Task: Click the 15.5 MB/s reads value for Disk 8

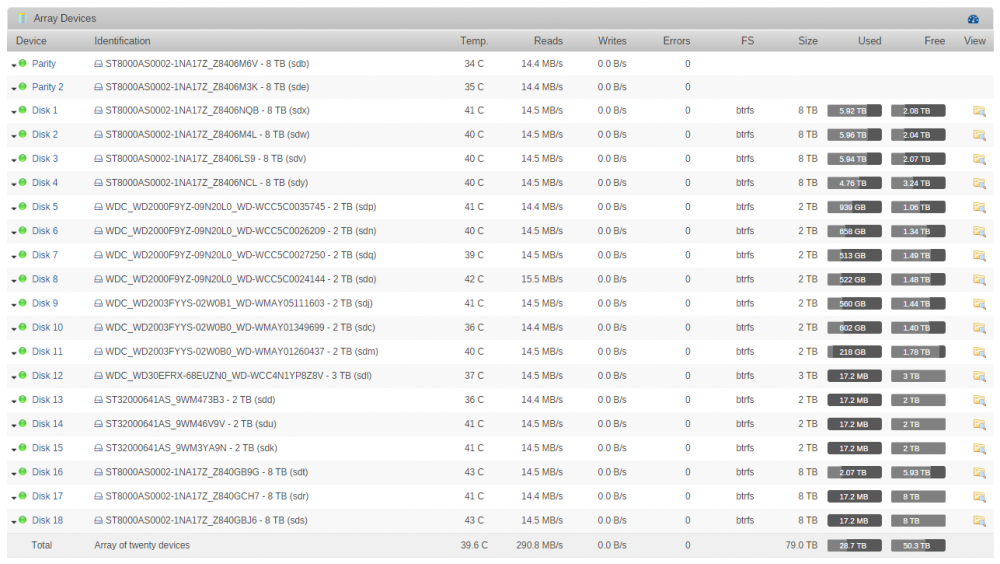Action: pyautogui.click(x=542, y=279)
